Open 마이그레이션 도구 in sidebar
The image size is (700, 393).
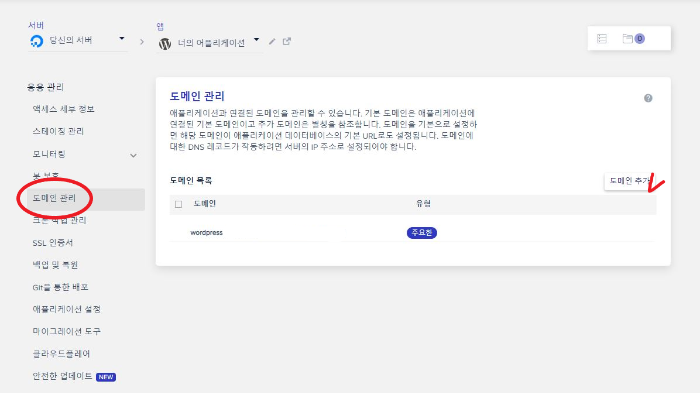coord(67,331)
